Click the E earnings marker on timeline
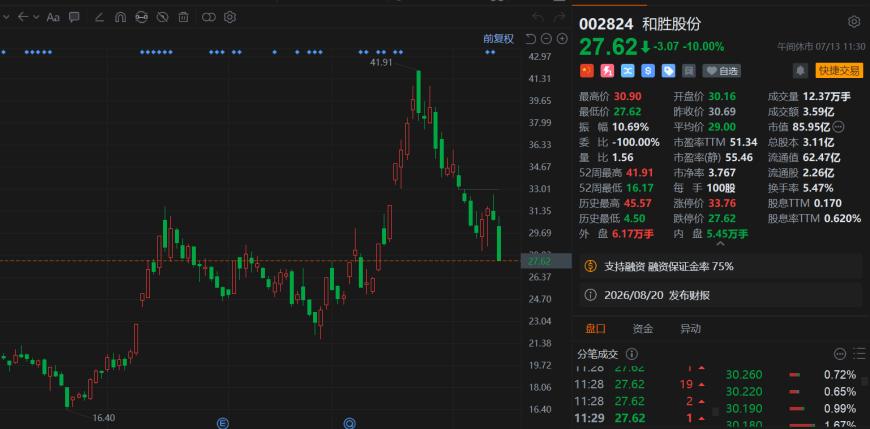This screenshot has width=870, height=429. pos(224,424)
